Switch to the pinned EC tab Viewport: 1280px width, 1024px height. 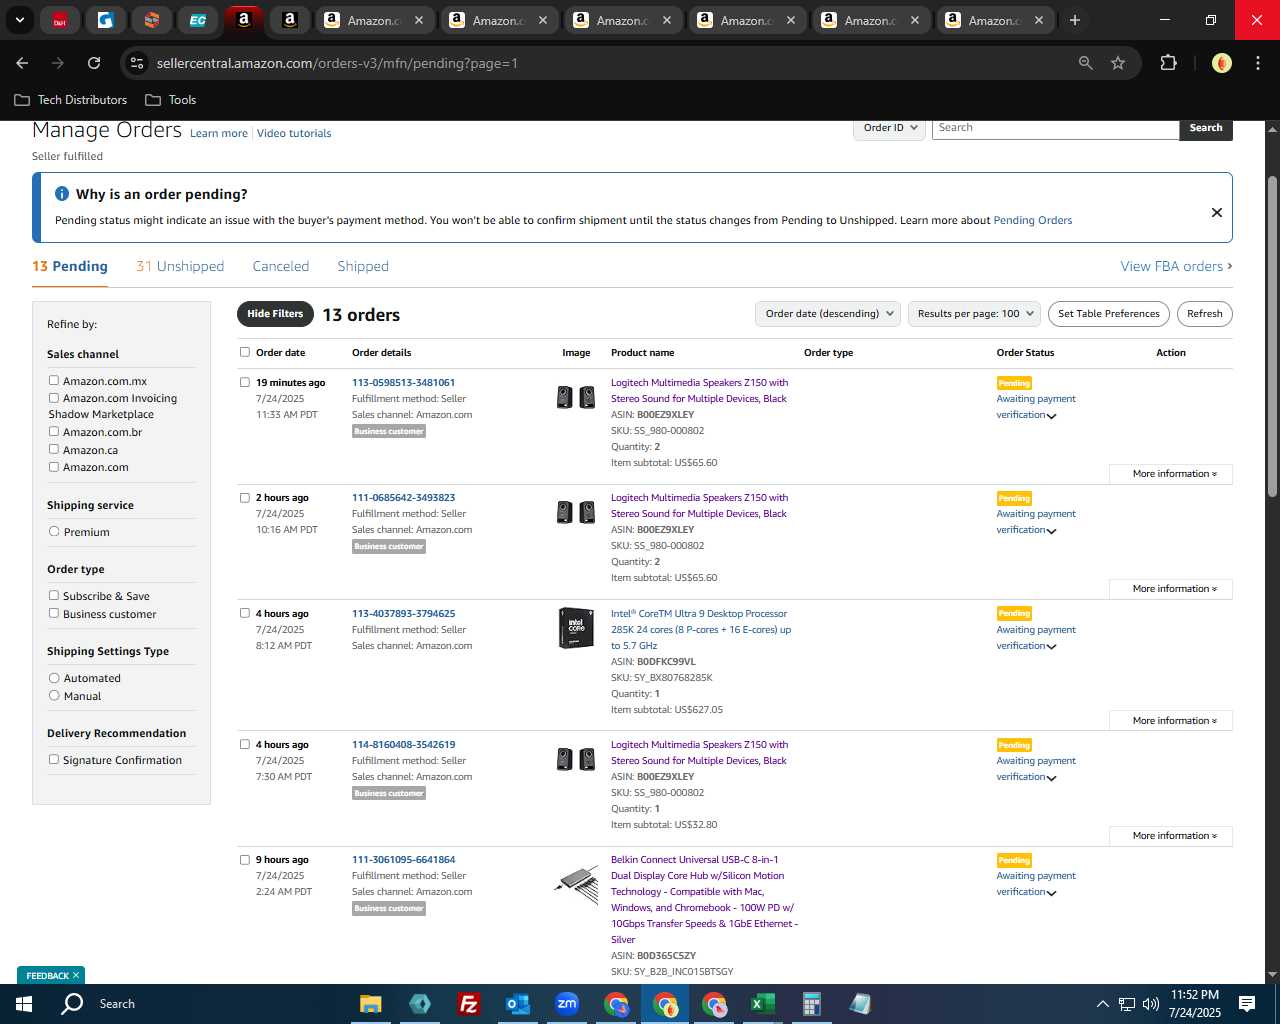coord(198,20)
